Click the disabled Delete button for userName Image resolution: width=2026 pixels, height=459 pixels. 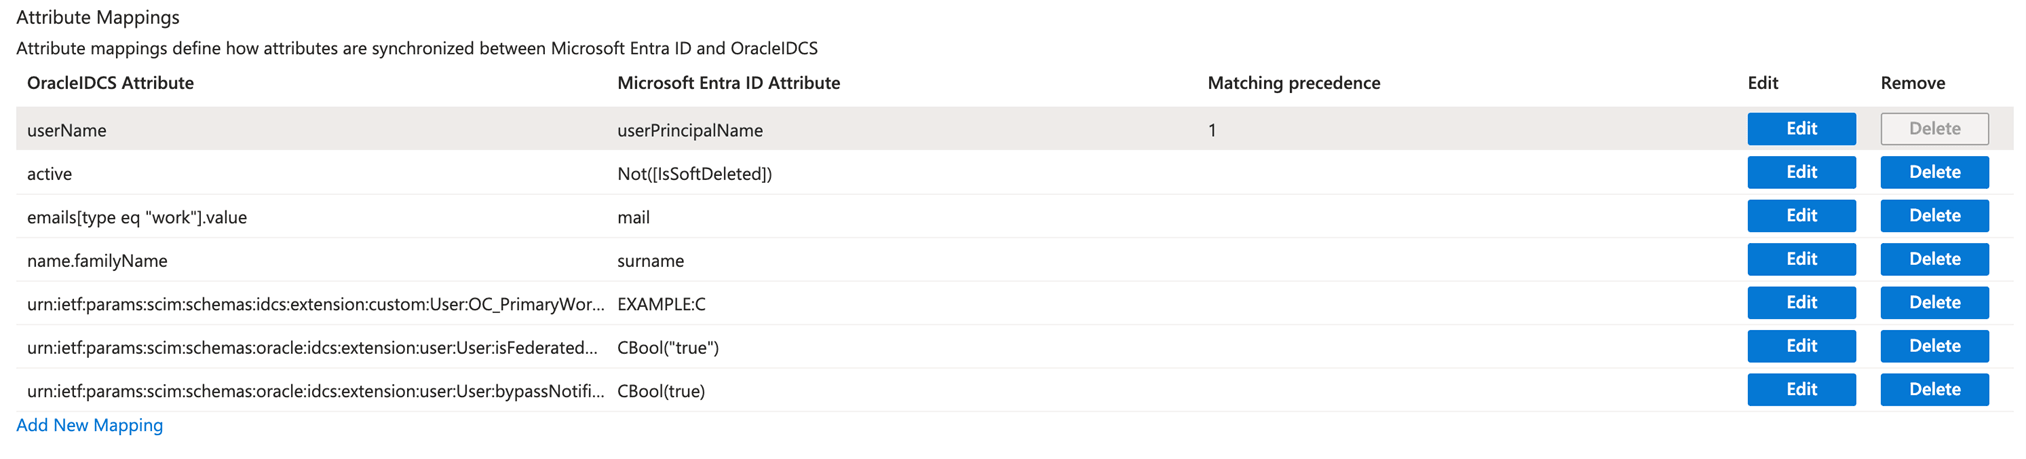click(1934, 129)
